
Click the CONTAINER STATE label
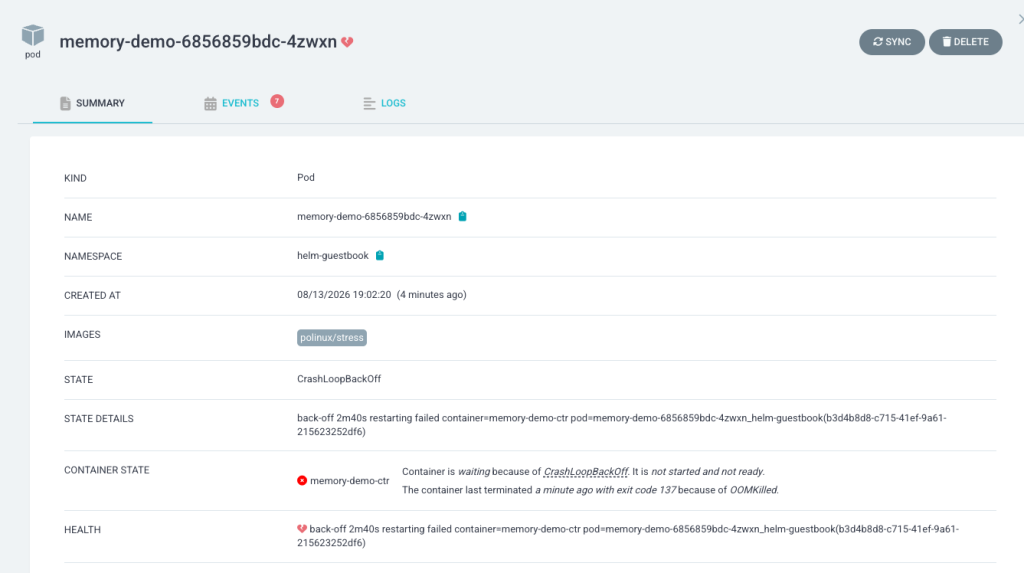tap(106, 470)
